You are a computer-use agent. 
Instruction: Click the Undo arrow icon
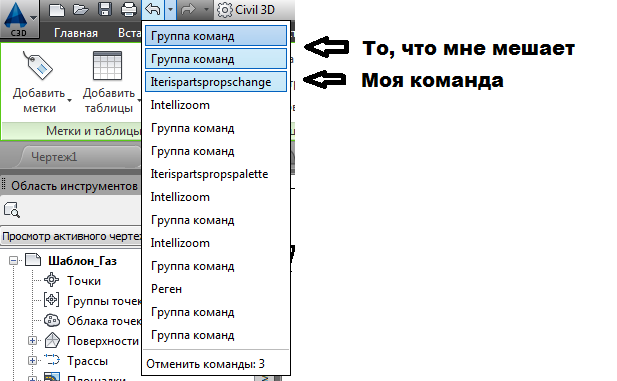point(153,9)
